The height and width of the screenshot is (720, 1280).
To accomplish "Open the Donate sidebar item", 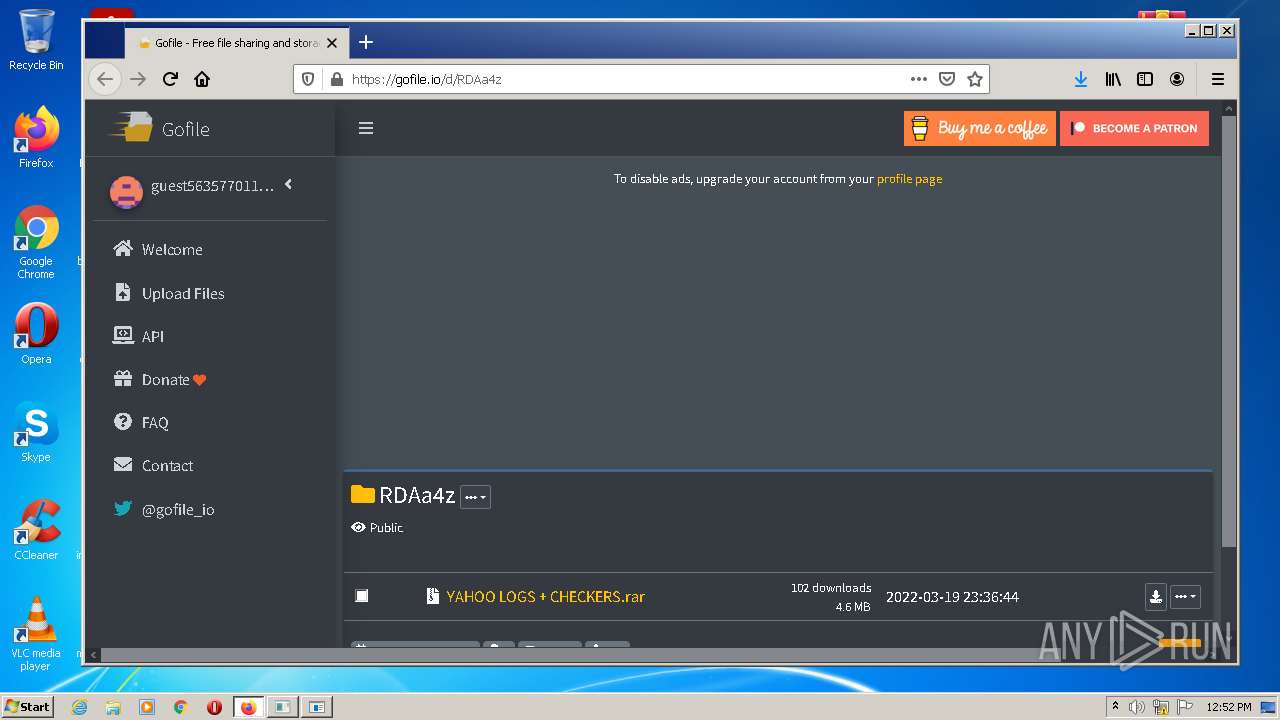I will (x=160, y=379).
